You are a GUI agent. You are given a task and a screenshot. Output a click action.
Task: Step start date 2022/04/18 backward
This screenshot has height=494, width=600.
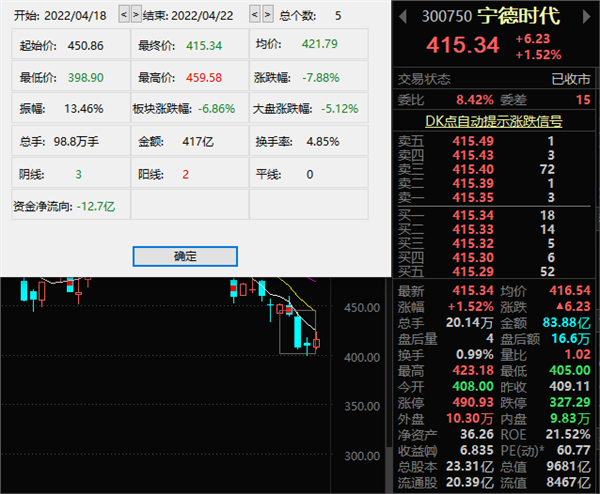[124, 15]
